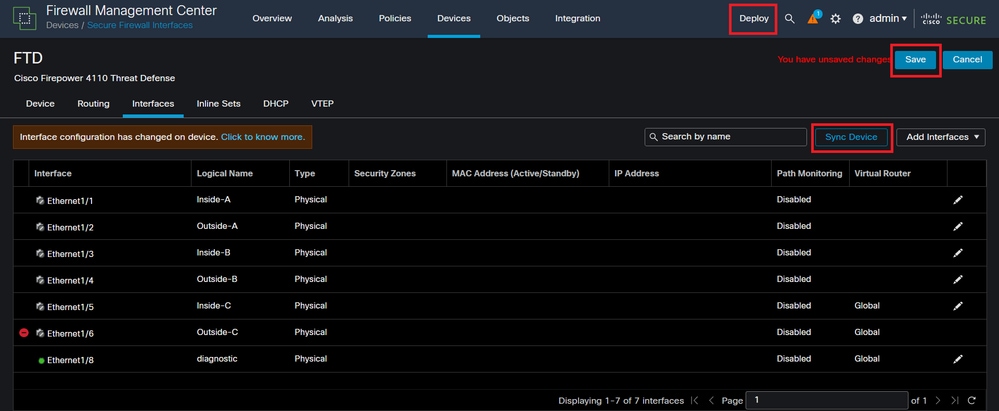The image size is (999, 411).
Task: Save the unsaved changes
Action: click(916, 59)
